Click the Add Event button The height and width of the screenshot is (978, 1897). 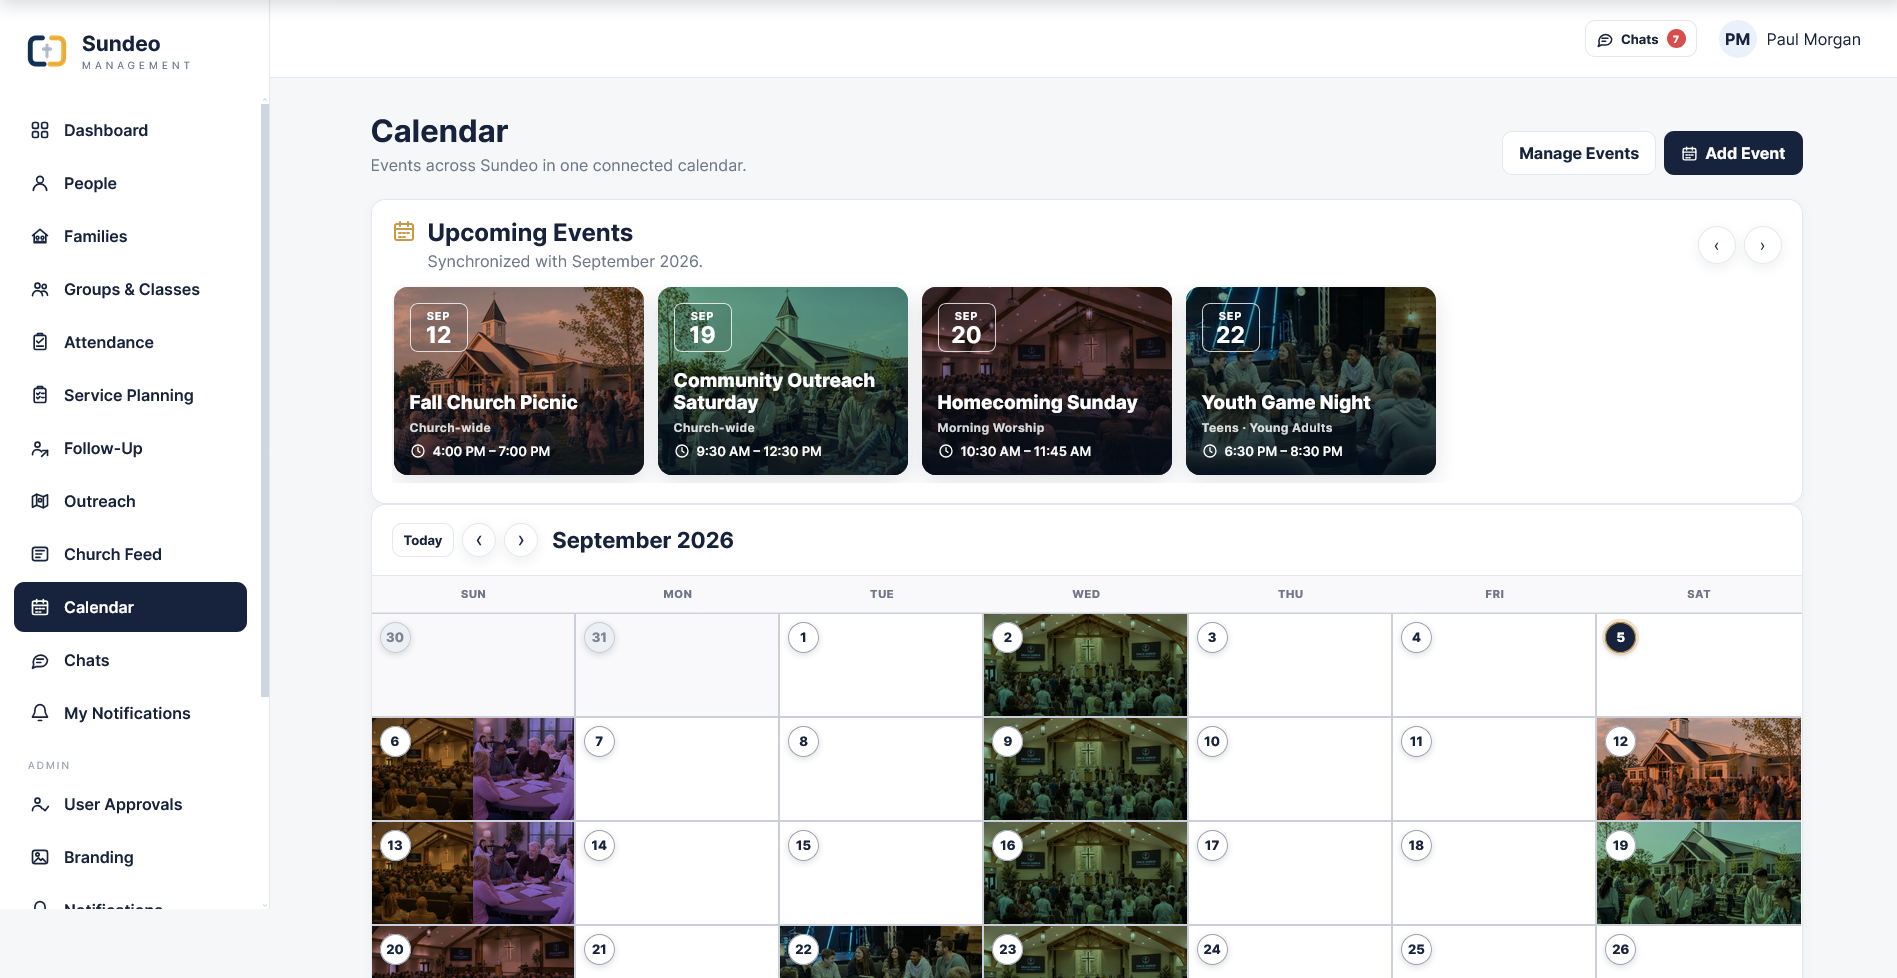(1733, 153)
